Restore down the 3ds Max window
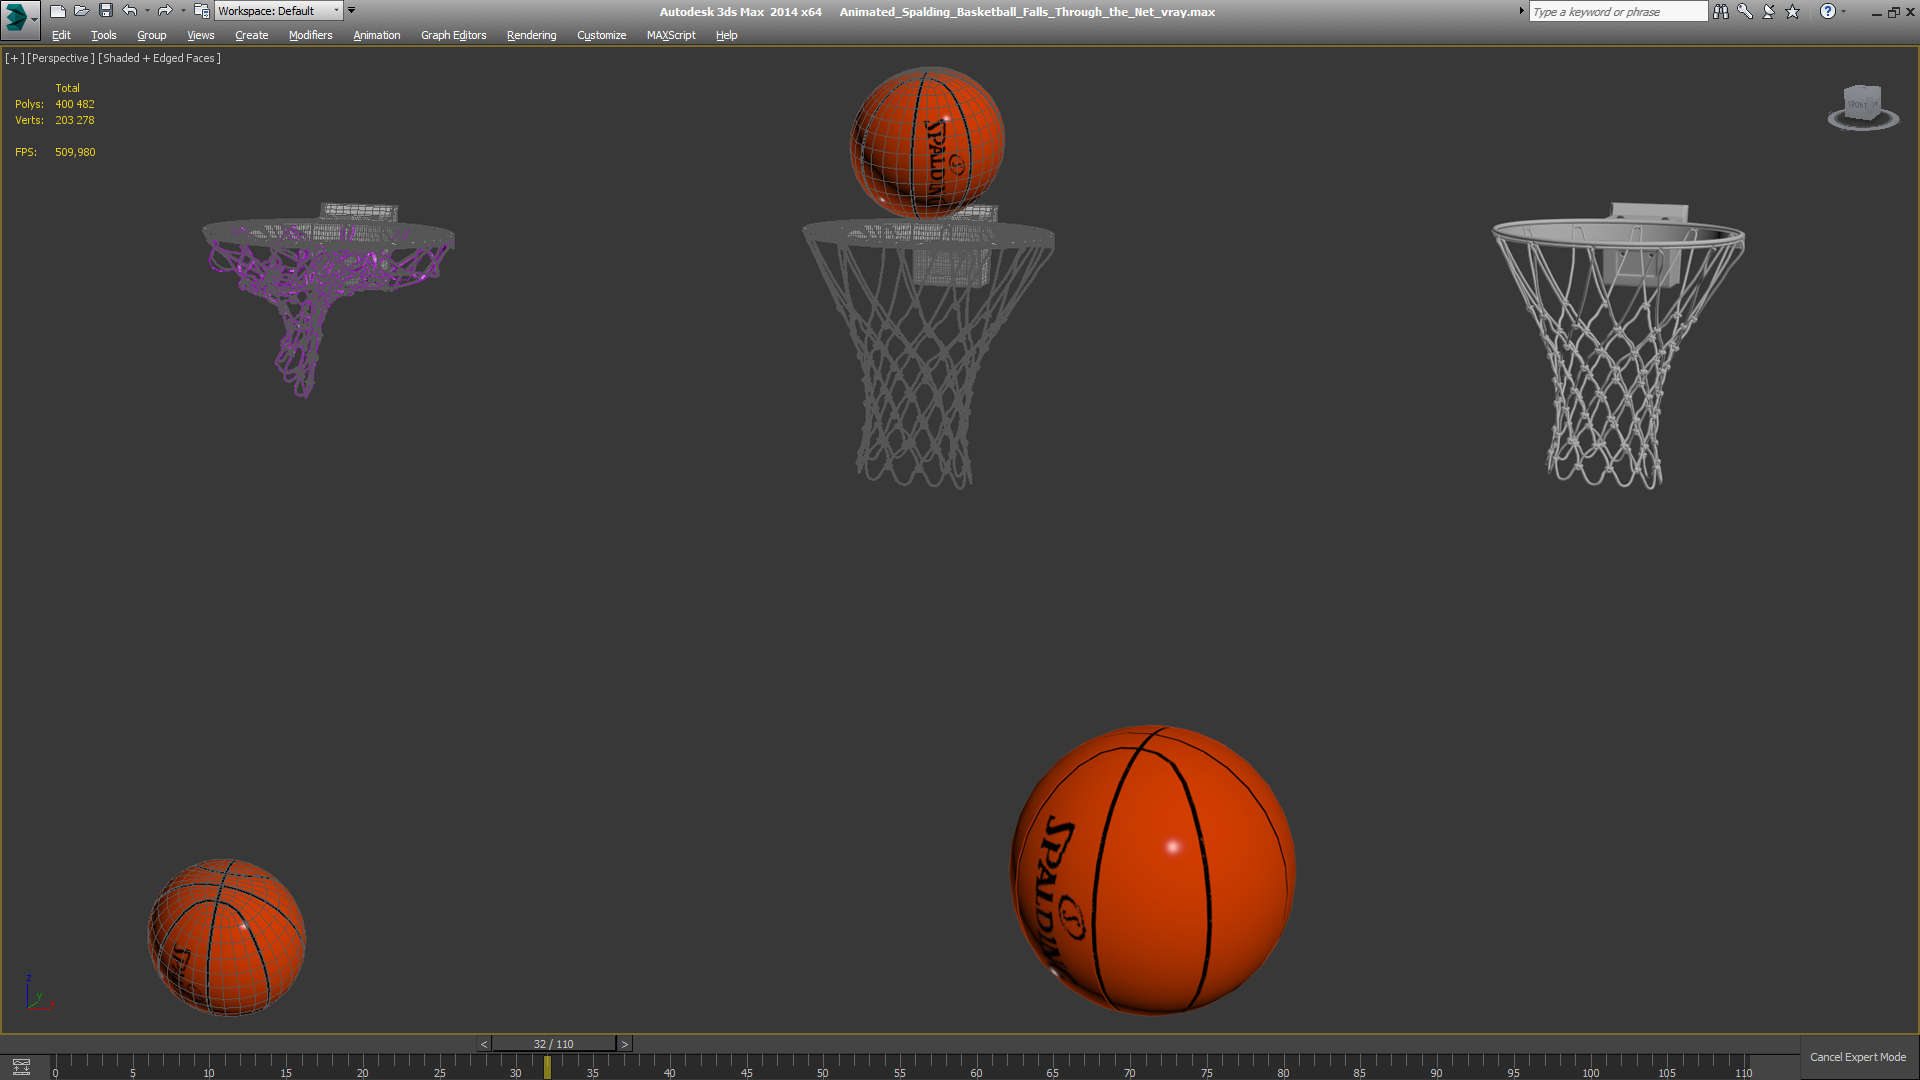 1893,12
